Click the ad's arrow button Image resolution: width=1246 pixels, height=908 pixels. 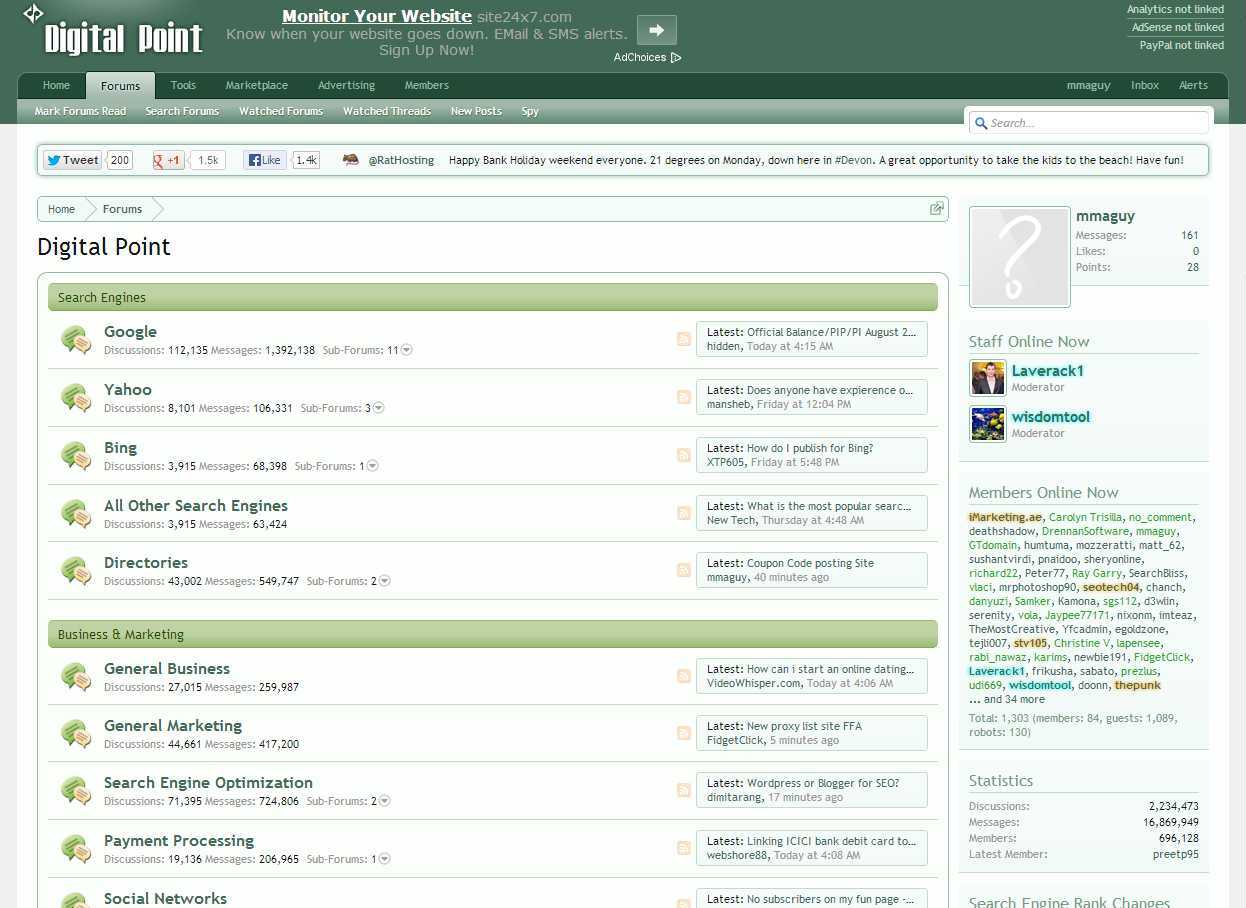(656, 30)
